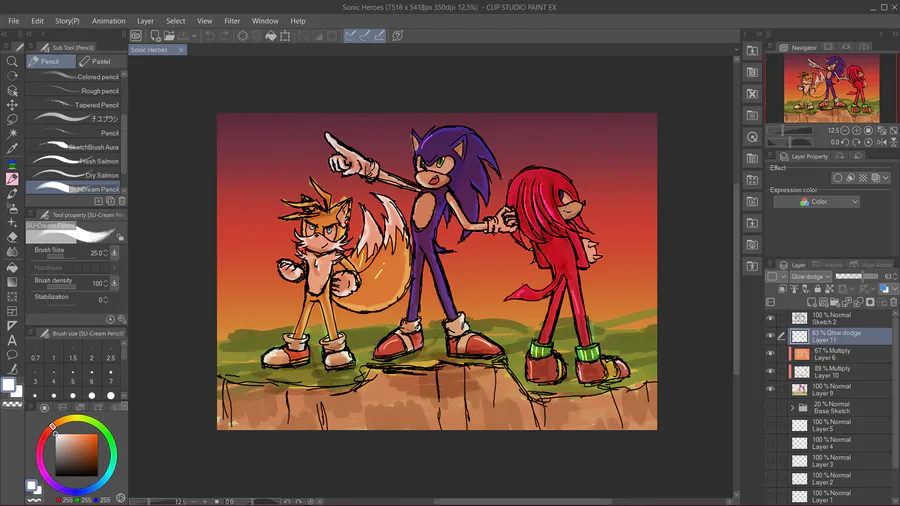The width and height of the screenshot is (900, 506).
Task: Click the Delete layer trash icon
Action: [893, 302]
